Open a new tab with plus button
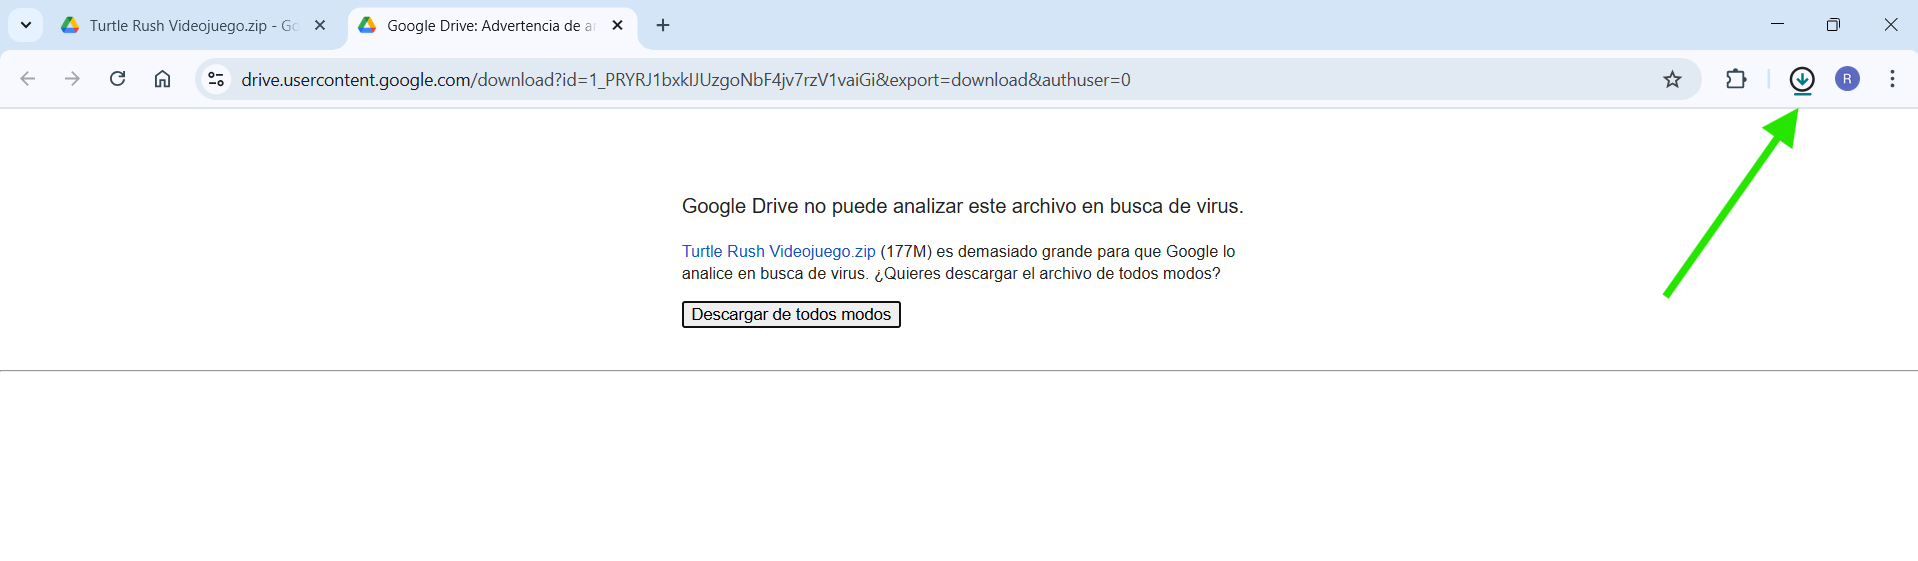Image resolution: width=1918 pixels, height=561 pixels. [x=663, y=25]
